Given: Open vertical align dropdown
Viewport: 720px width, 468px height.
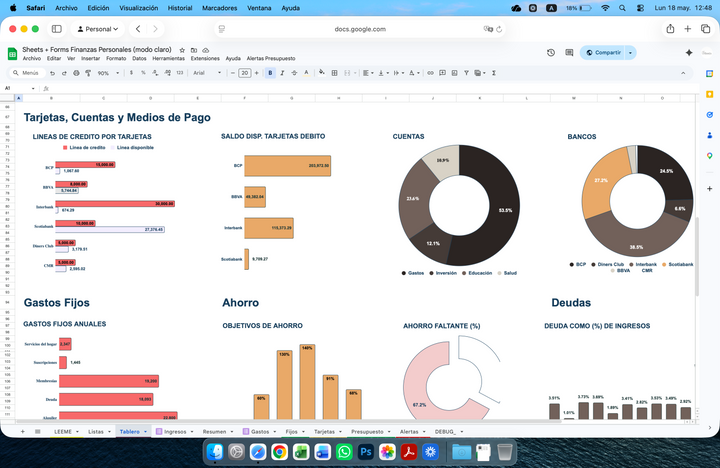Looking at the screenshot, I should coord(382,73).
